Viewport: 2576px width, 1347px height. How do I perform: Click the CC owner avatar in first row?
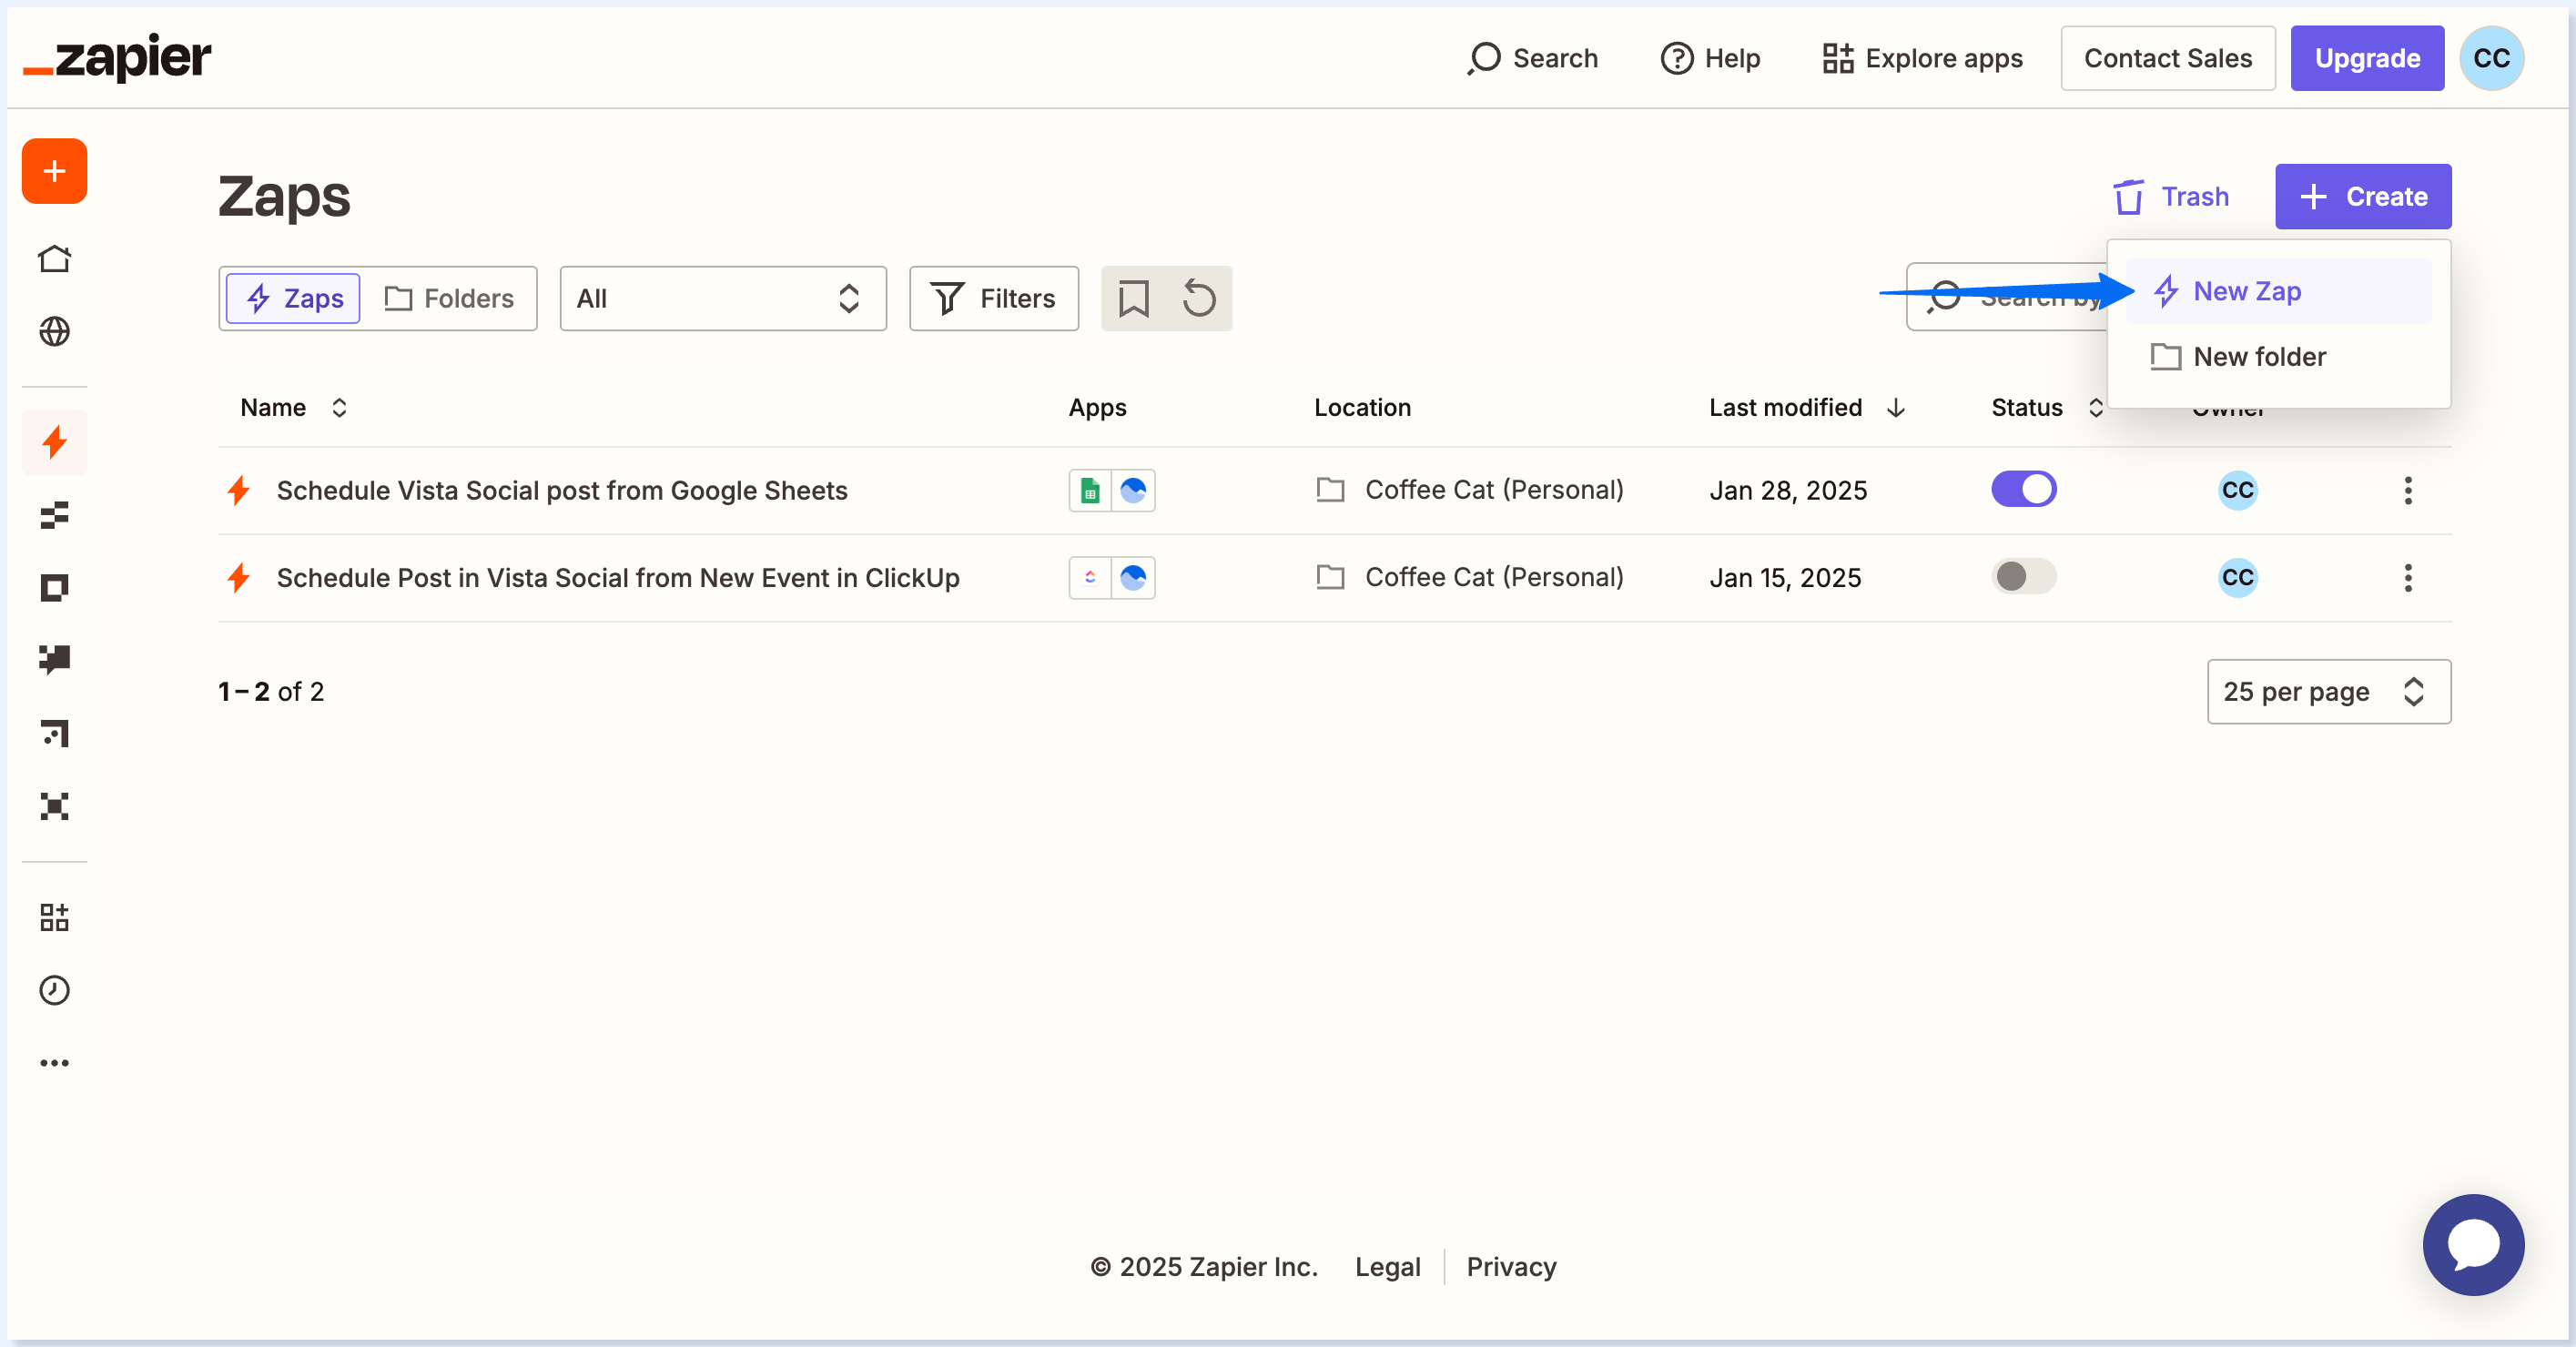pos(2238,490)
